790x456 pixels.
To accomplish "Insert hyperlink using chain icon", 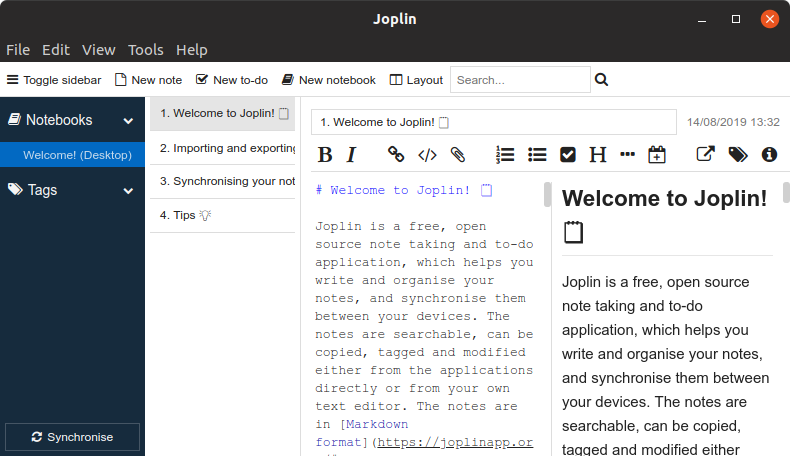I will click(396, 154).
